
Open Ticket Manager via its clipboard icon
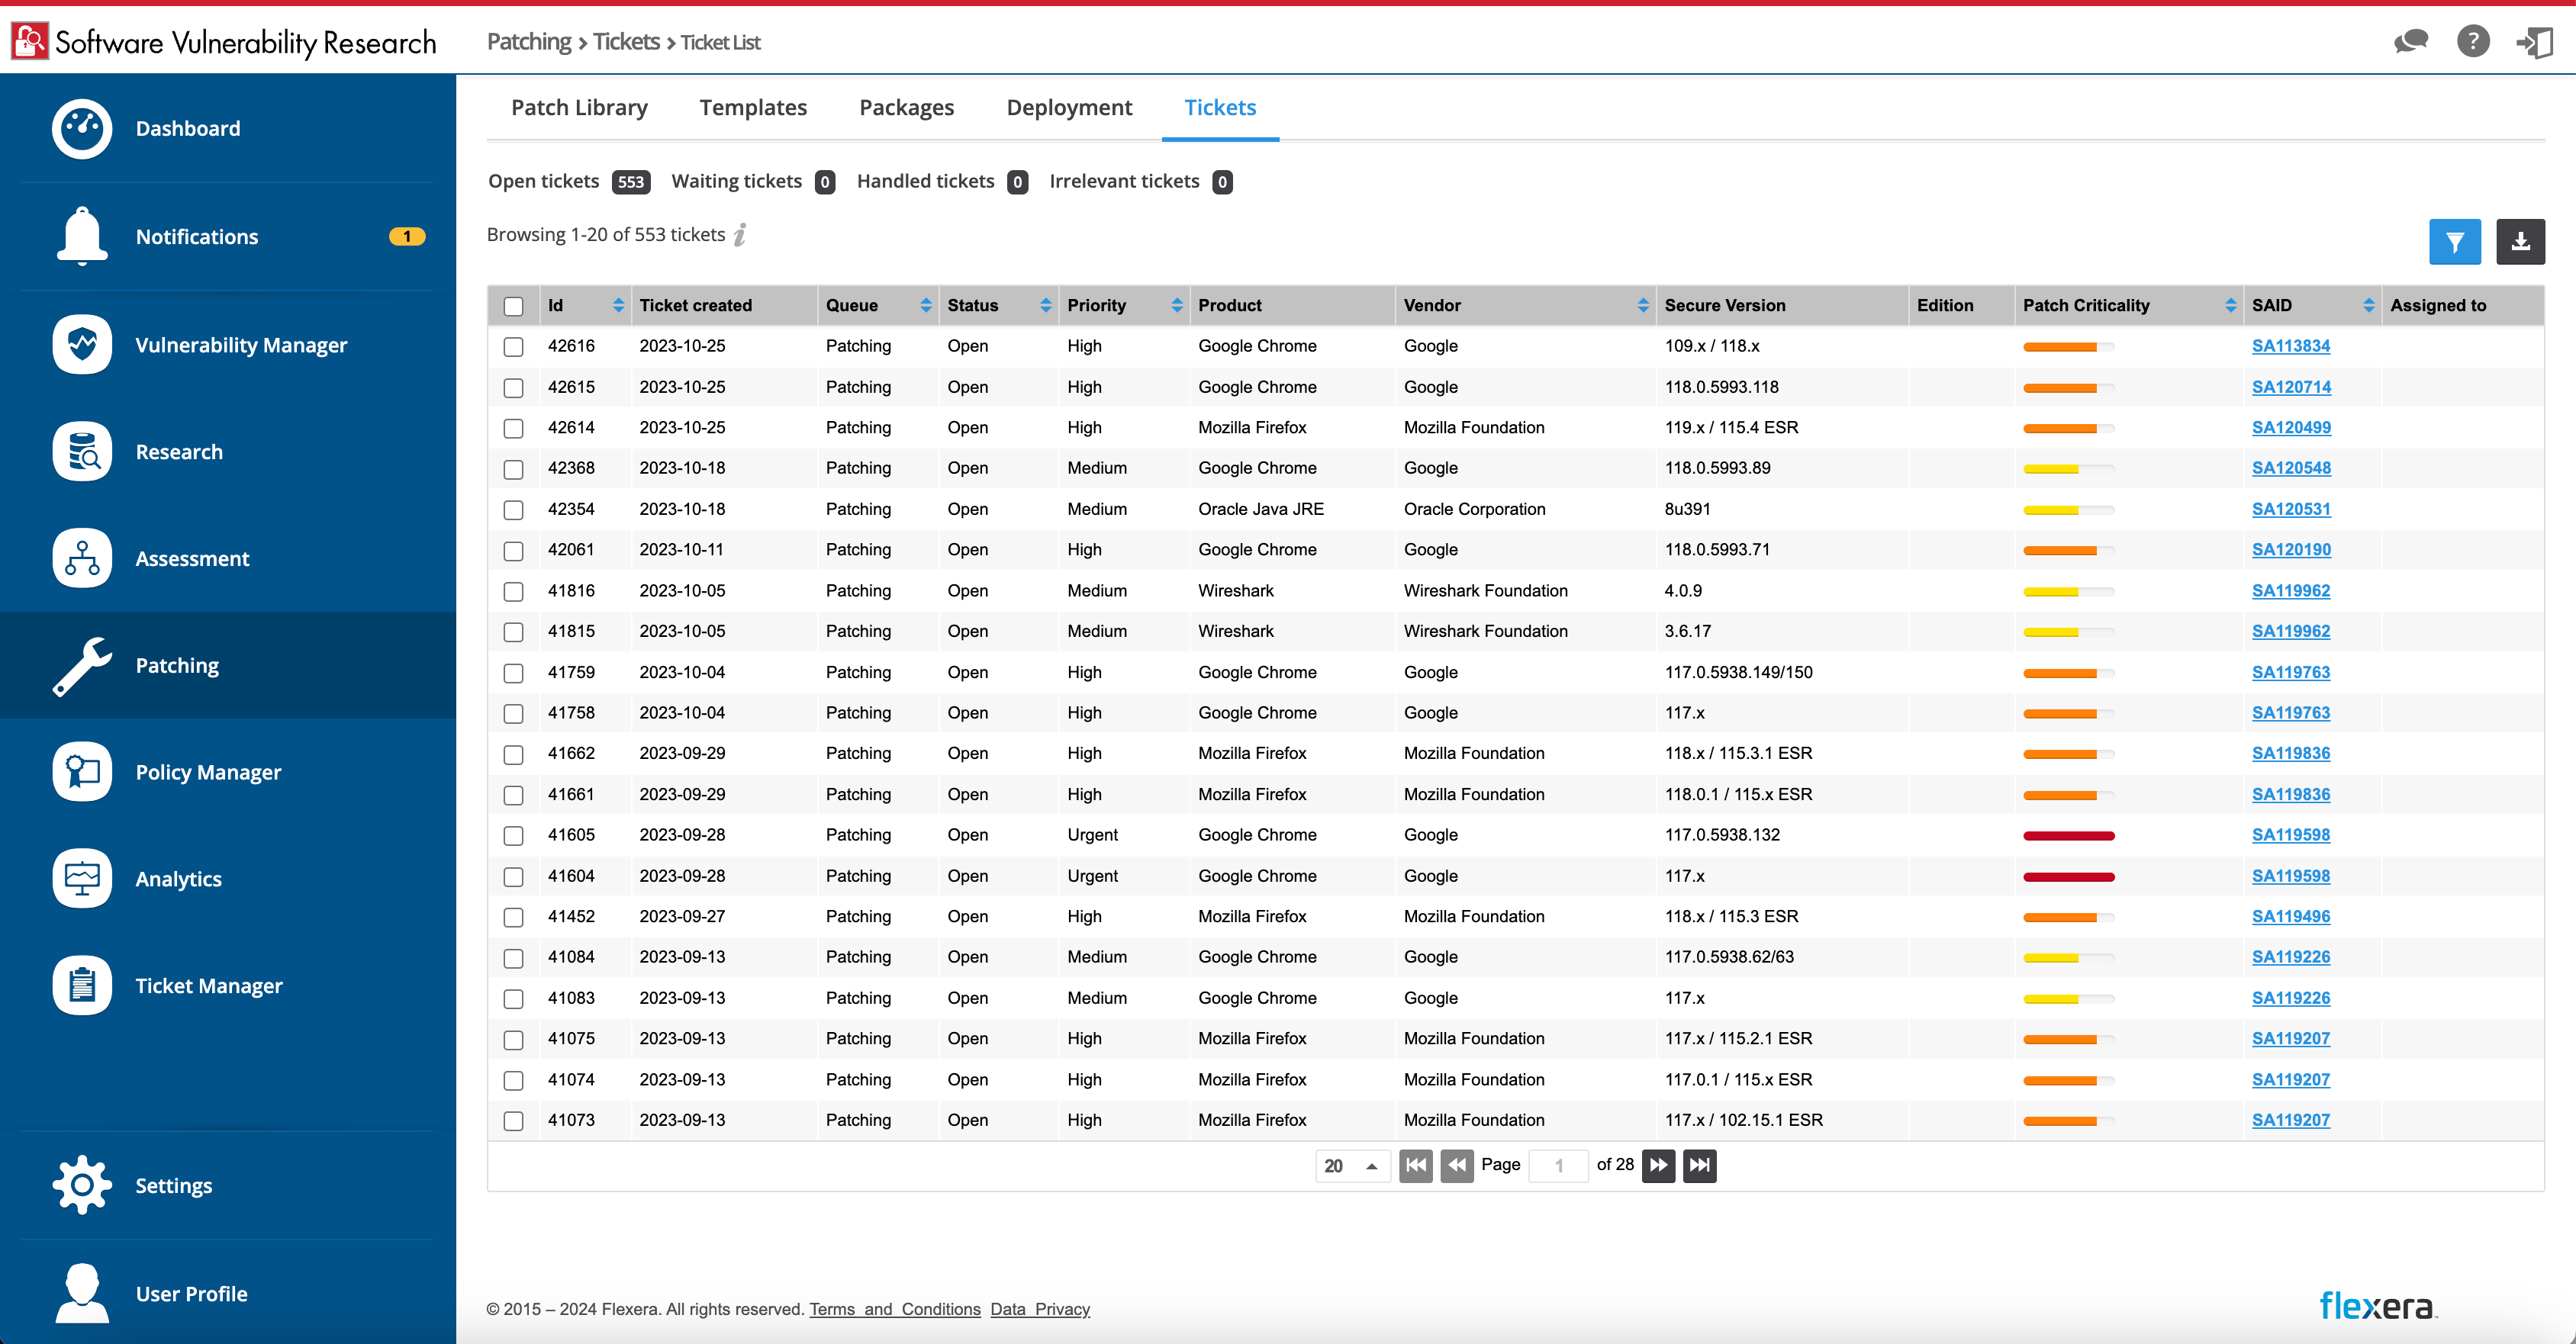tap(81, 985)
